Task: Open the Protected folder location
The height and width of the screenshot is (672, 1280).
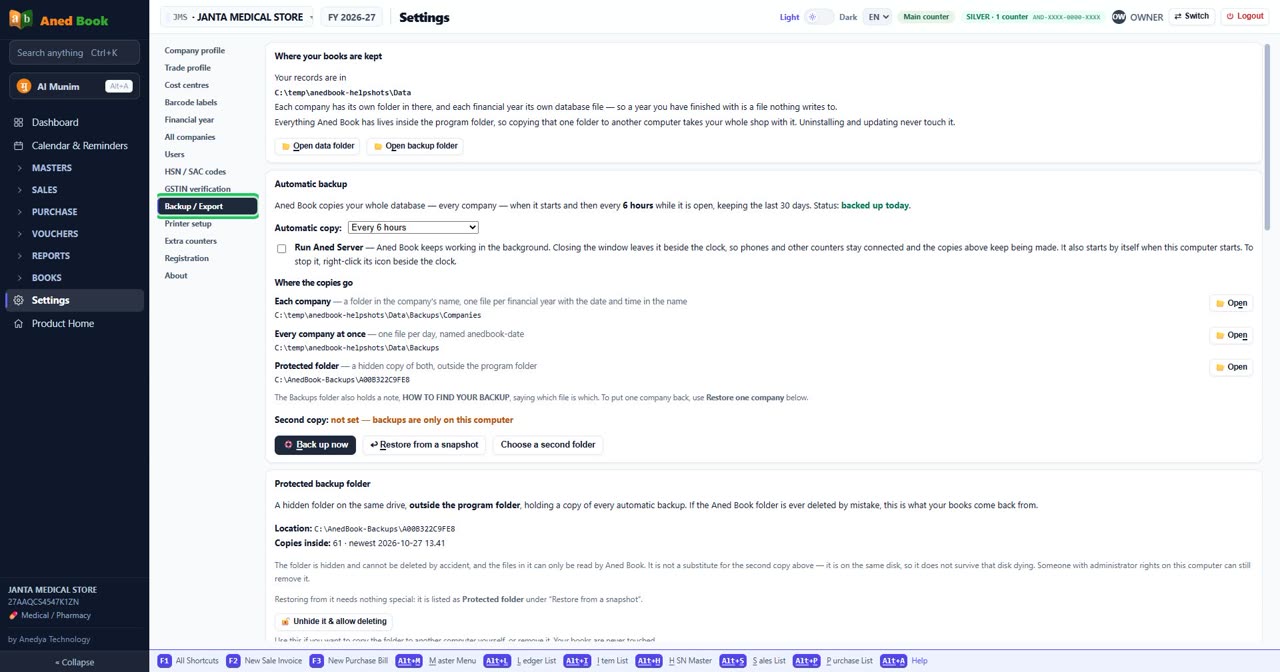Action: pyautogui.click(x=1231, y=367)
